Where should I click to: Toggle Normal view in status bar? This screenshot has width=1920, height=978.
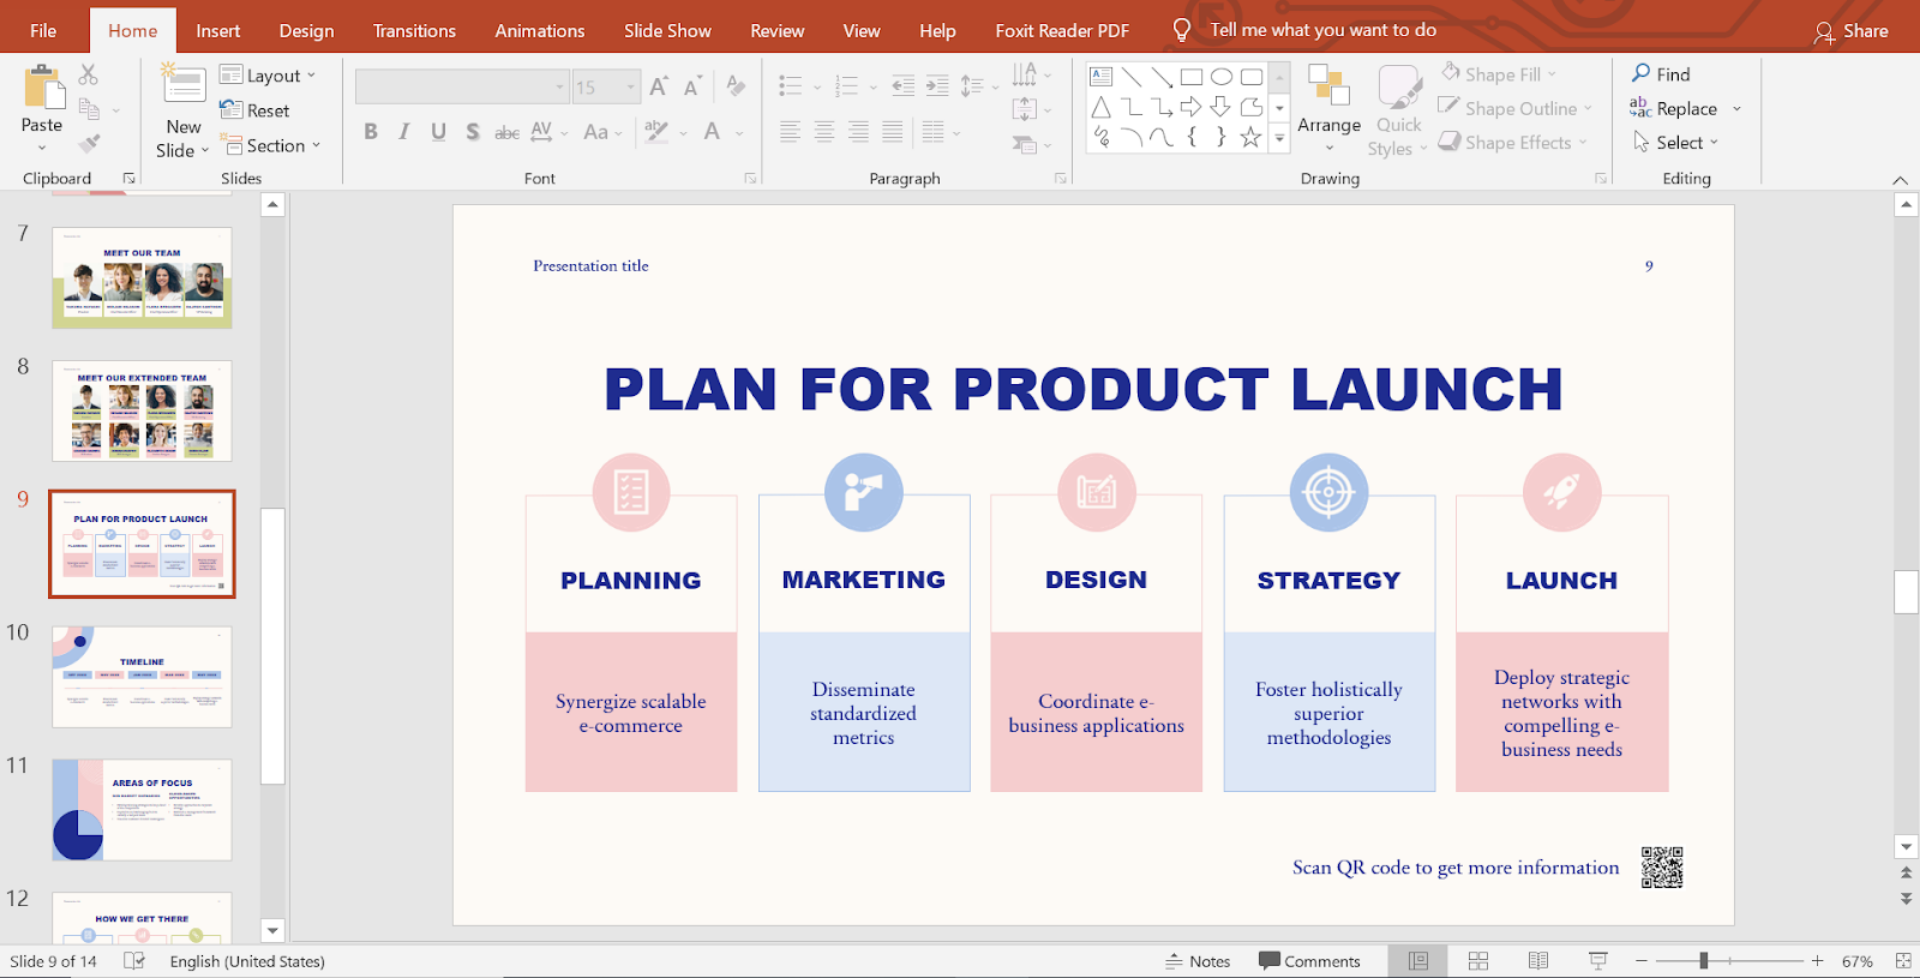point(1418,961)
